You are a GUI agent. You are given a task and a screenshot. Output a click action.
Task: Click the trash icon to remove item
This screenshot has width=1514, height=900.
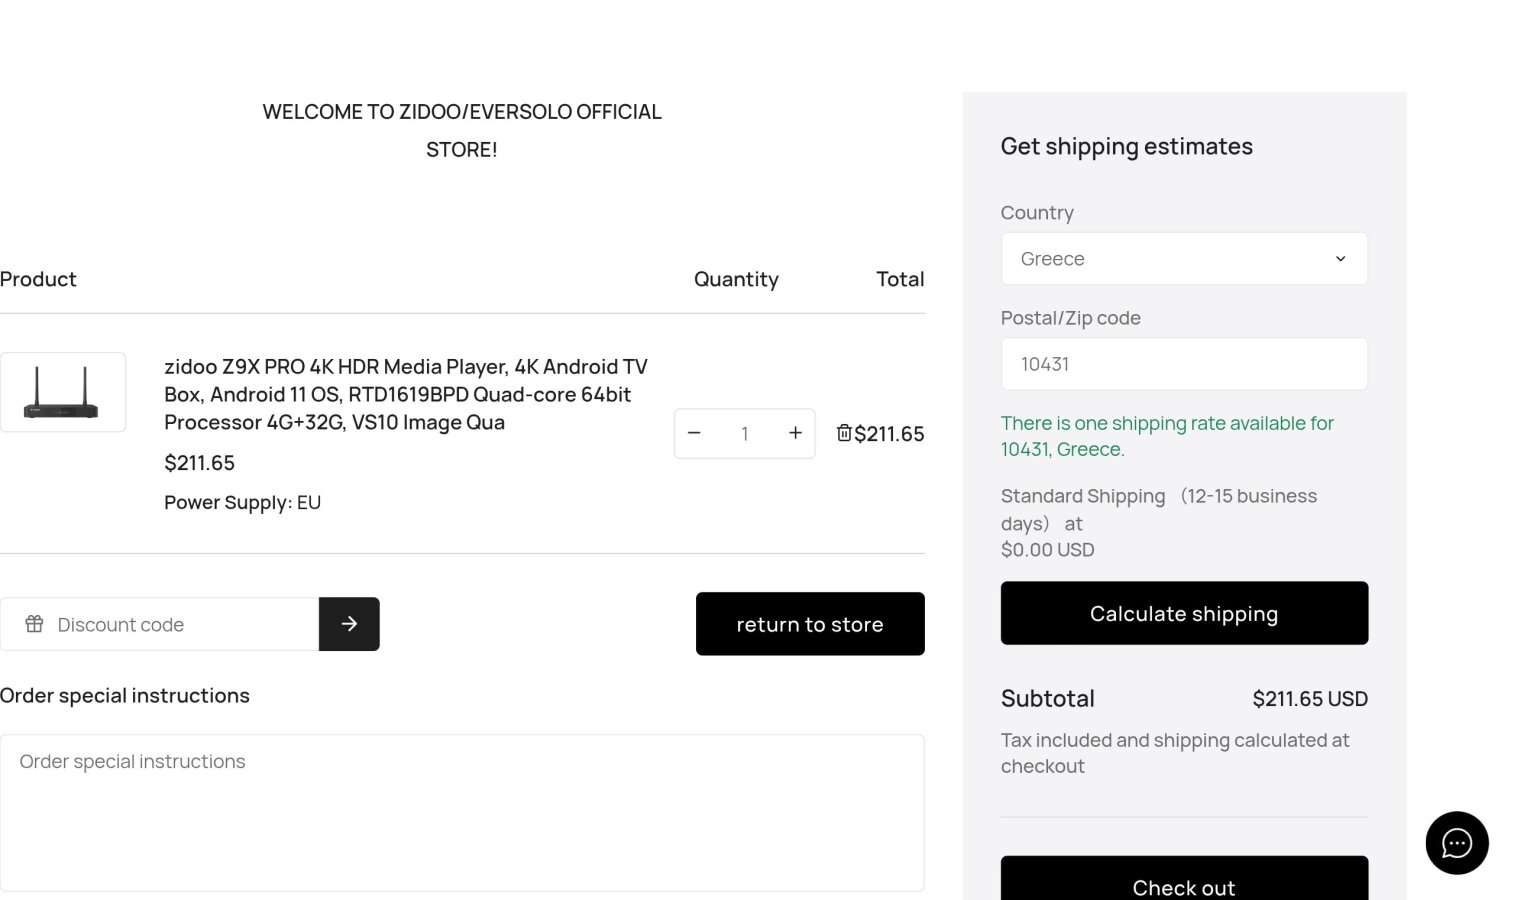coord(844,433)
